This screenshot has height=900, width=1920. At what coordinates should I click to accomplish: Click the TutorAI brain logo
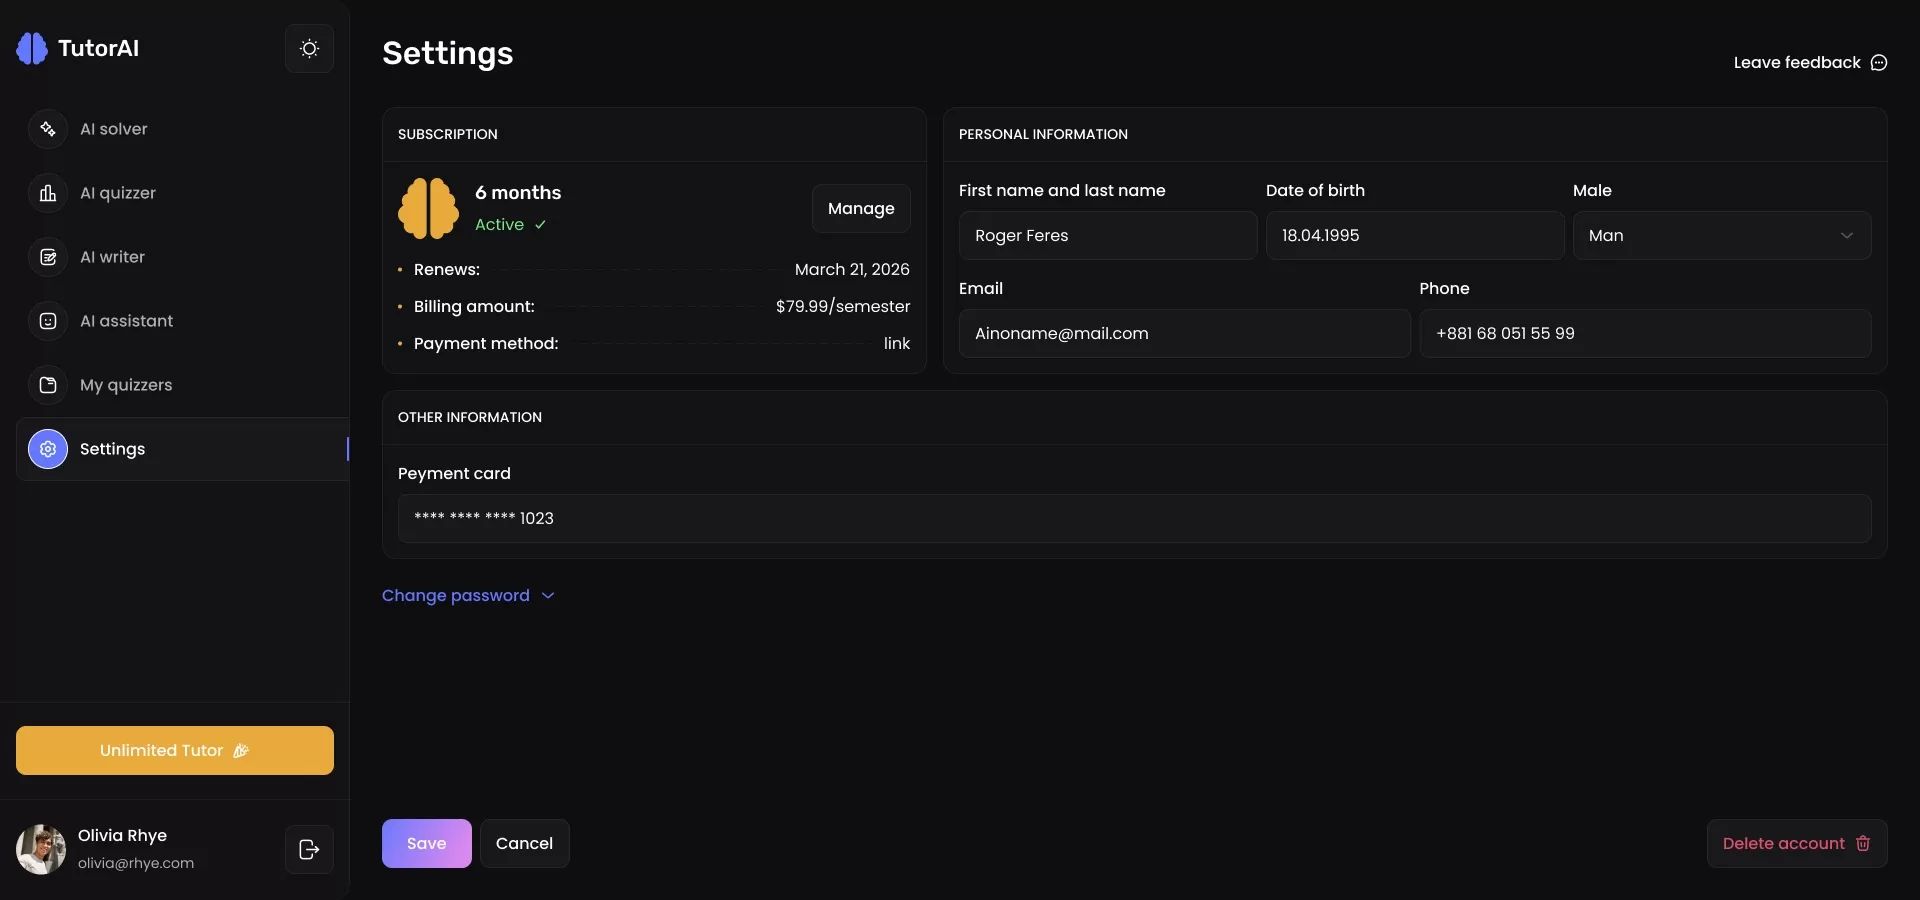(x=31, y=47)
